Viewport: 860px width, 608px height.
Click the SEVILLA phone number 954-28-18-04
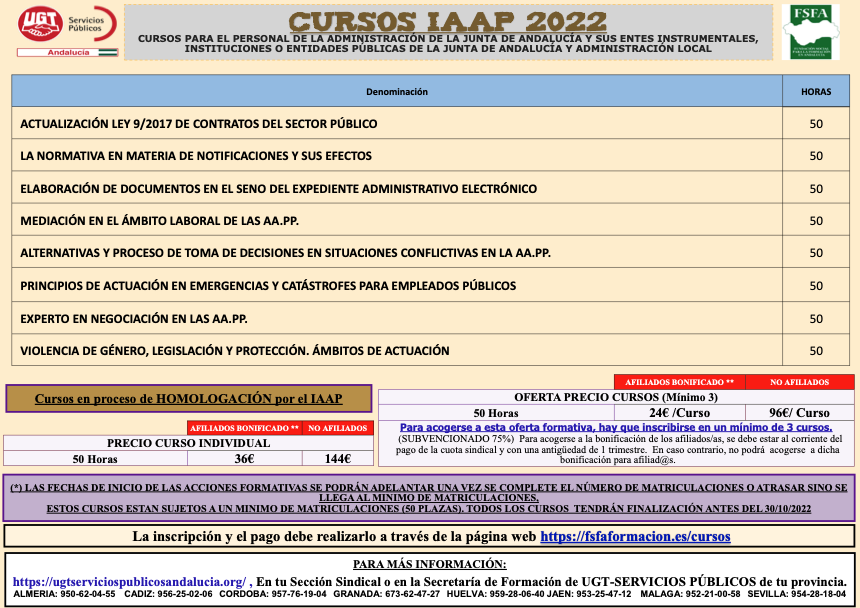(818, 594)
